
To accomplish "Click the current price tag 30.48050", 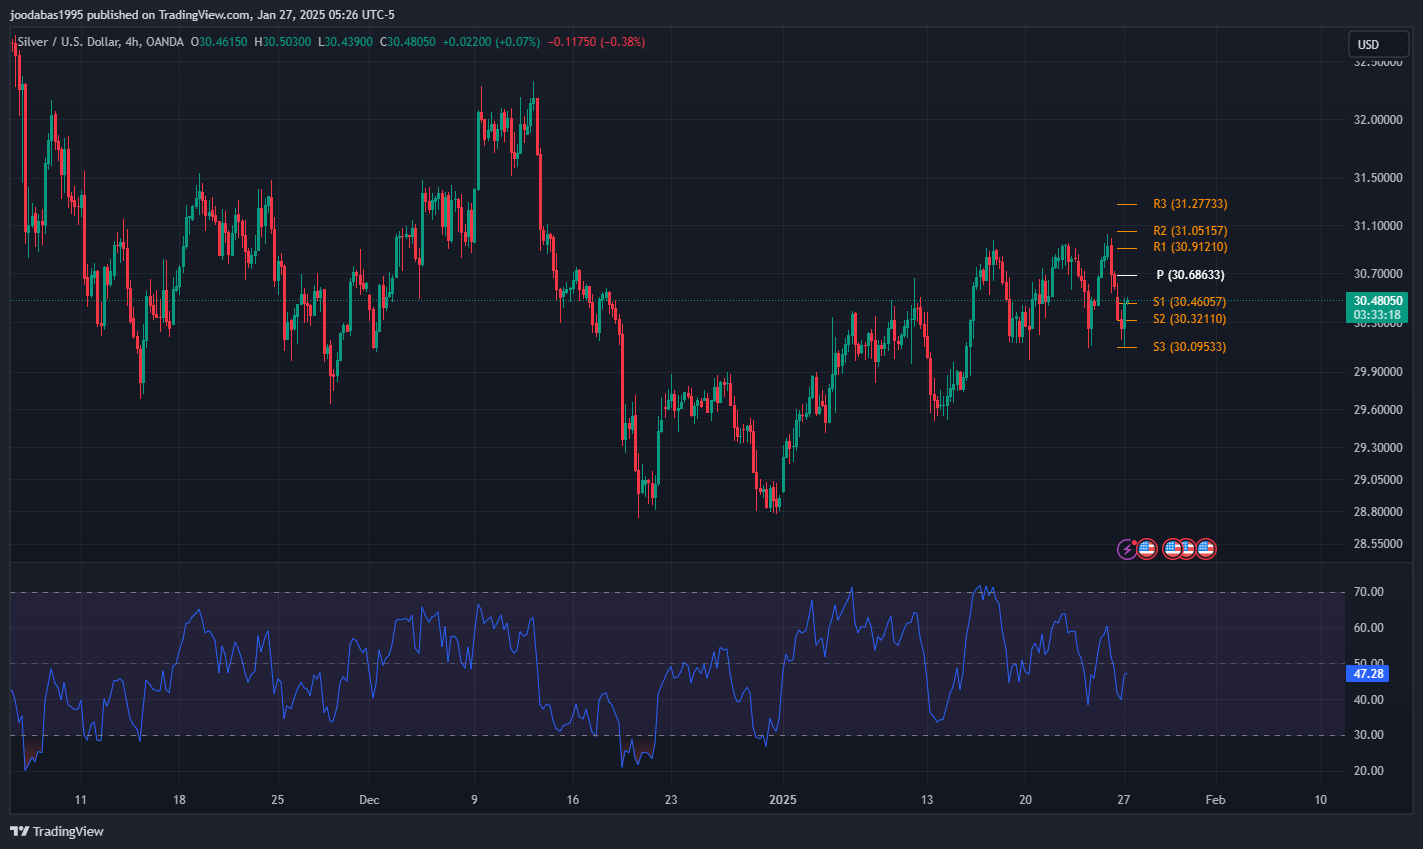I will (x=1378, y=300).
